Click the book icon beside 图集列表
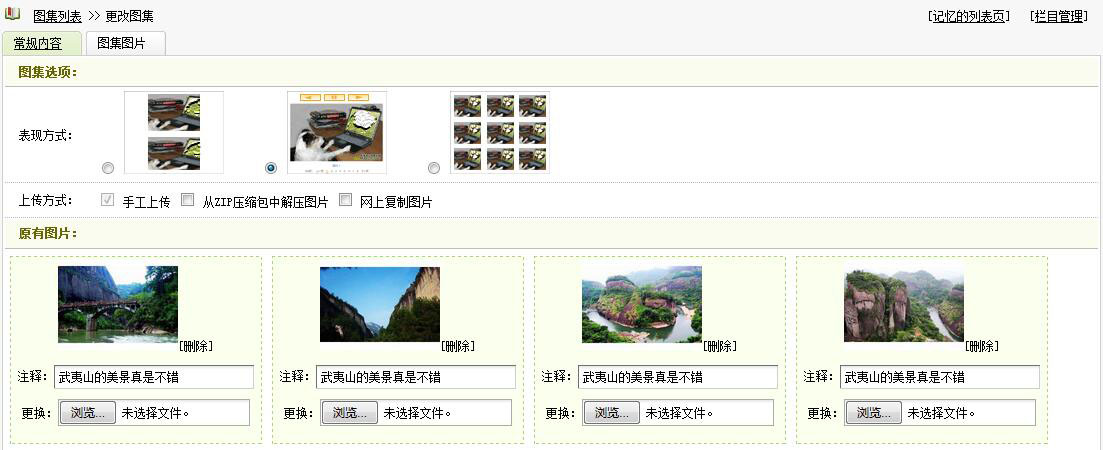Viewport: 1103px width, 450px height. click(x=12, y=15)
